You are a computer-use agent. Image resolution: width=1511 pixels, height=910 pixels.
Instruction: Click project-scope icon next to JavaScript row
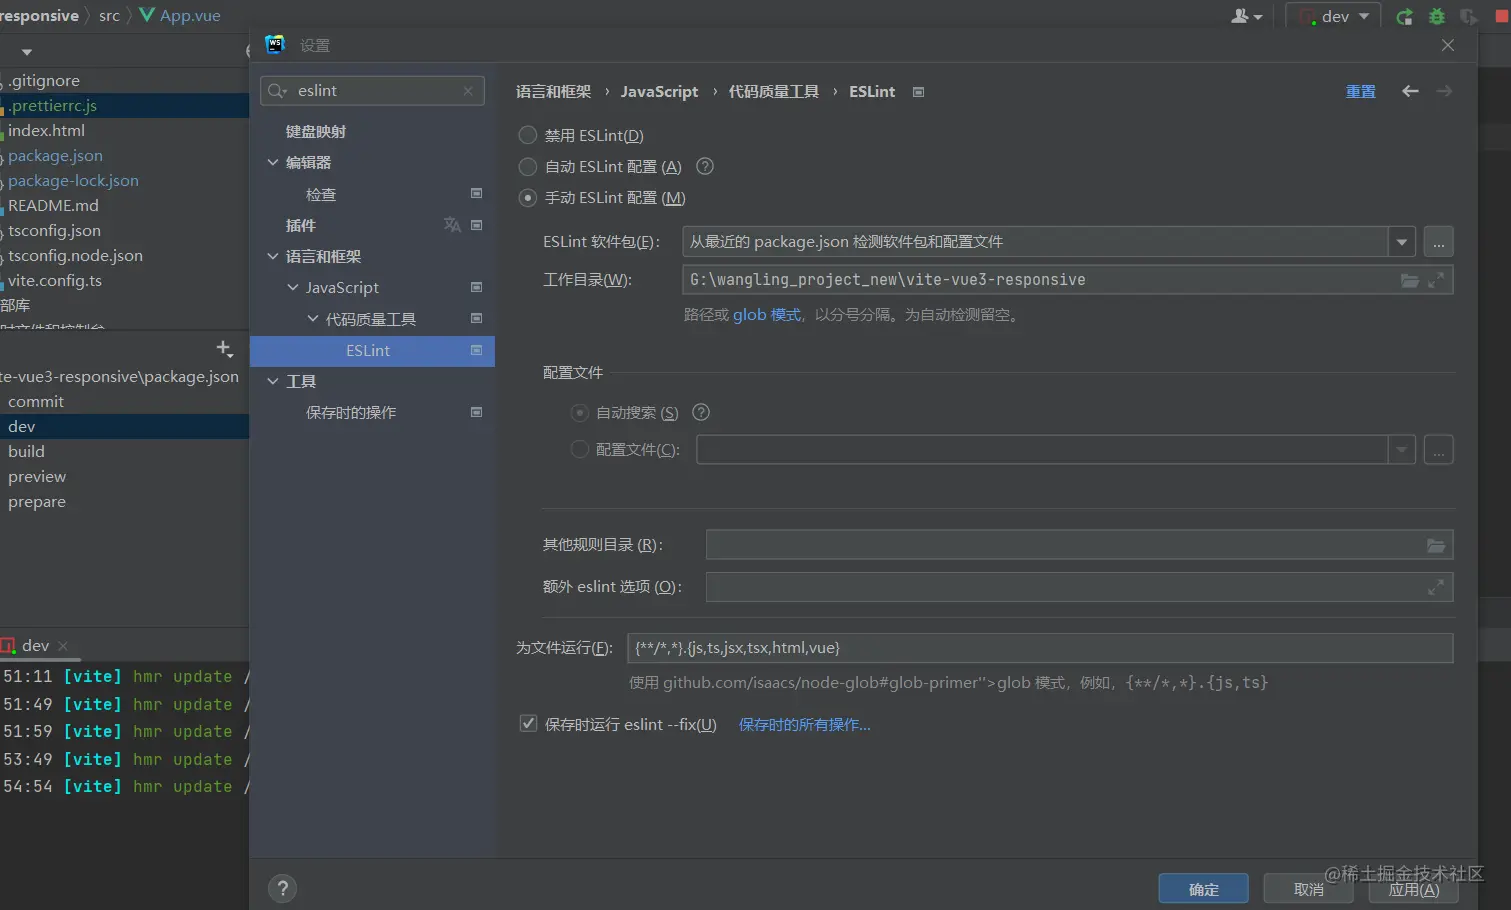point(477,287)
